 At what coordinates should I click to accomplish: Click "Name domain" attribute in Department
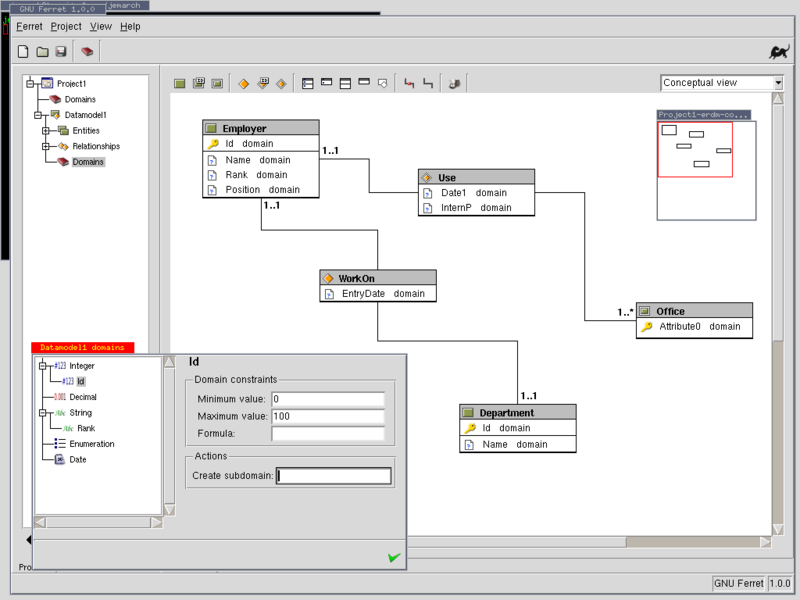click(515, 444)
